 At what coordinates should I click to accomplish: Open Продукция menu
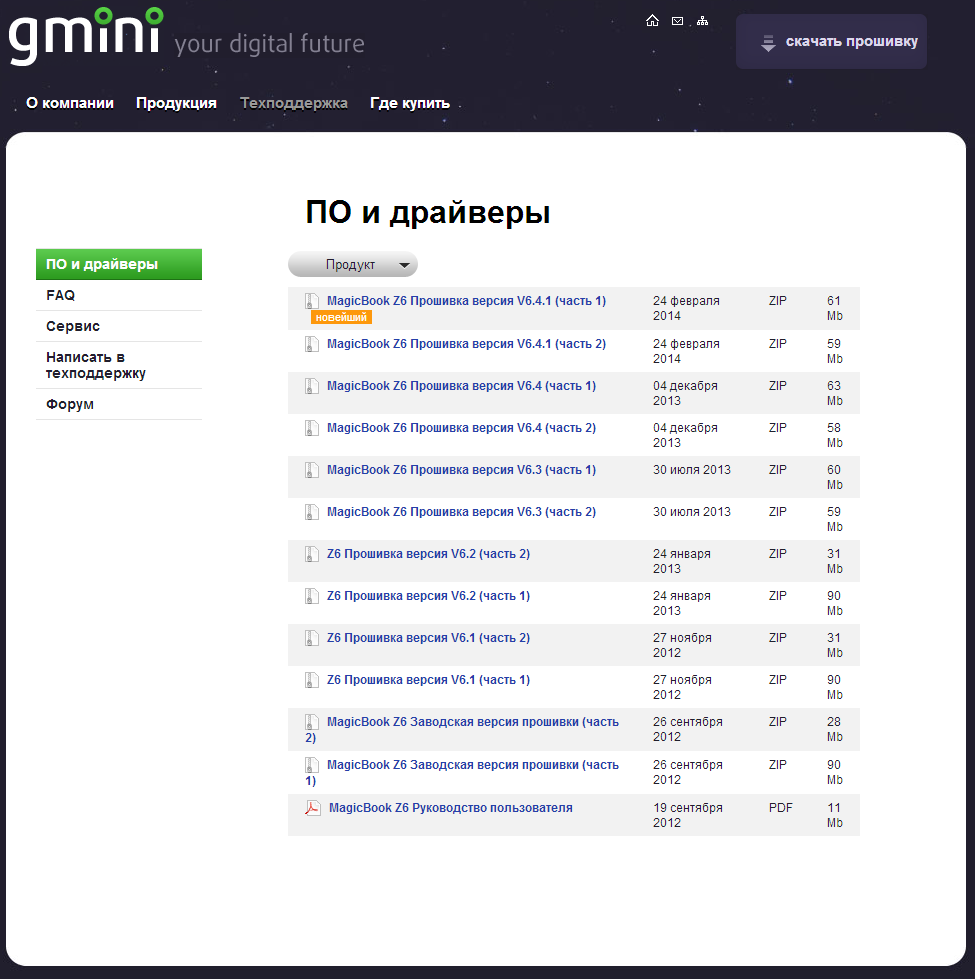click(x=177, y=103)
